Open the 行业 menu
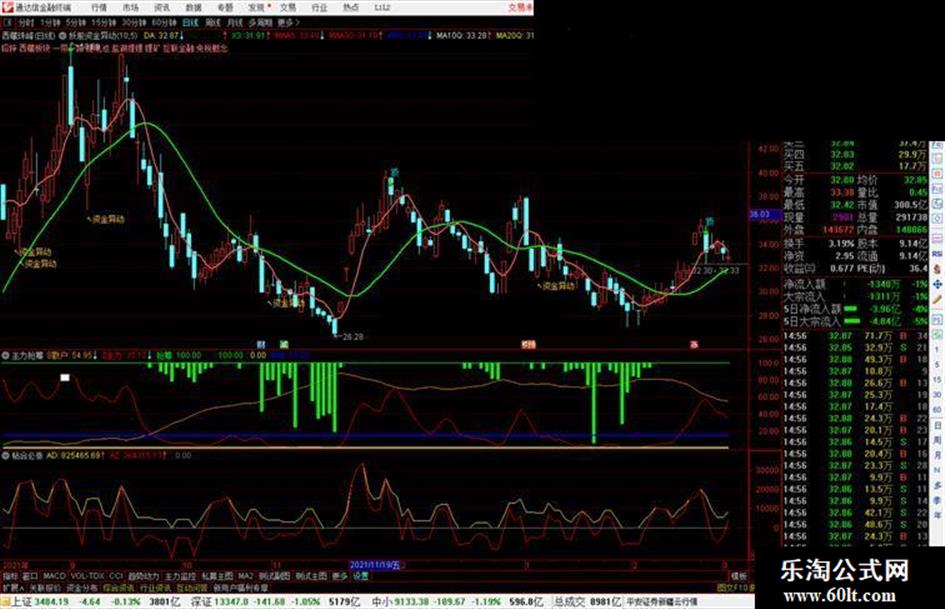Viewport: 945px width, 609px height. tap(319, 7)
